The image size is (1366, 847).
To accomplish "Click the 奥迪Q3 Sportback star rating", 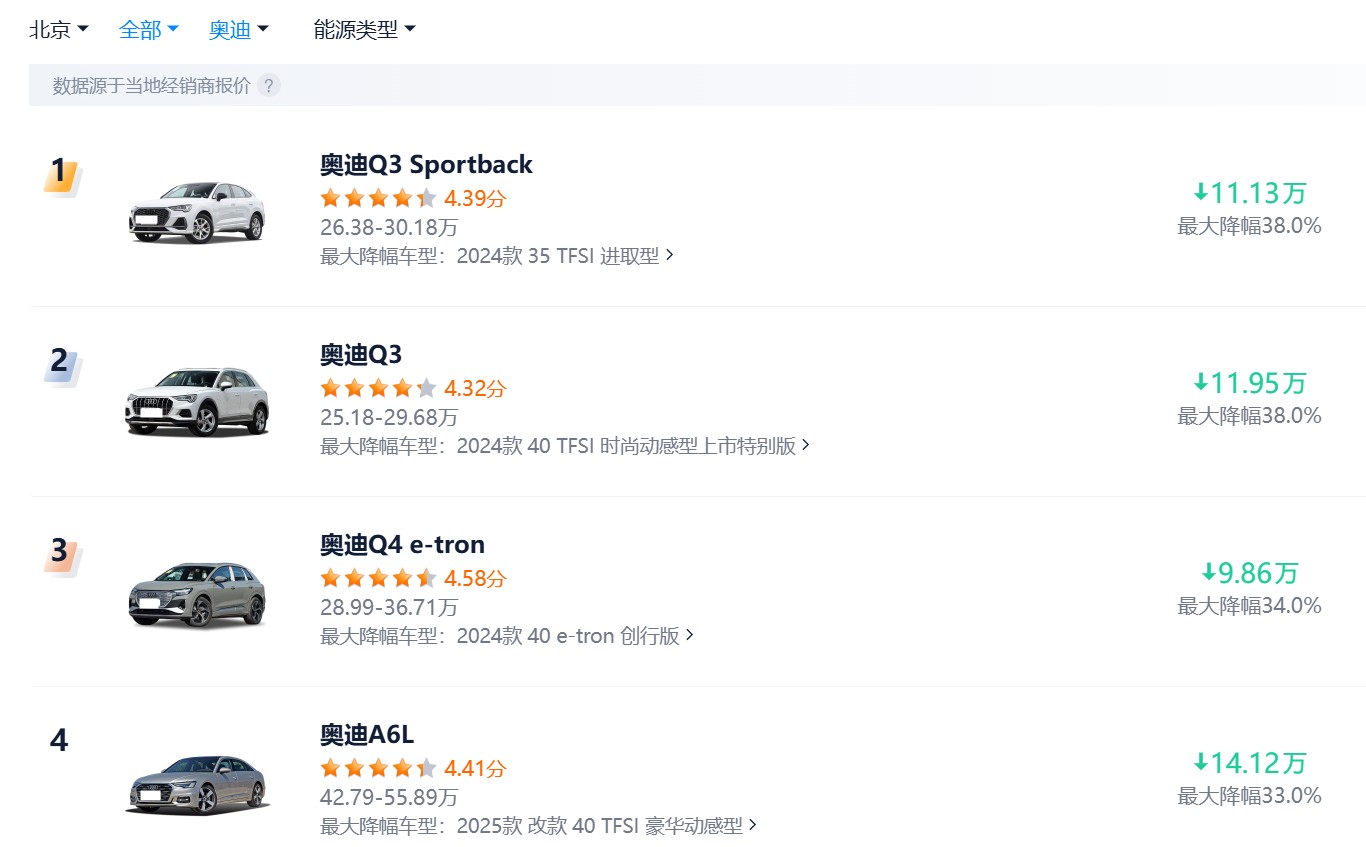I will click(x=378, y=198).
